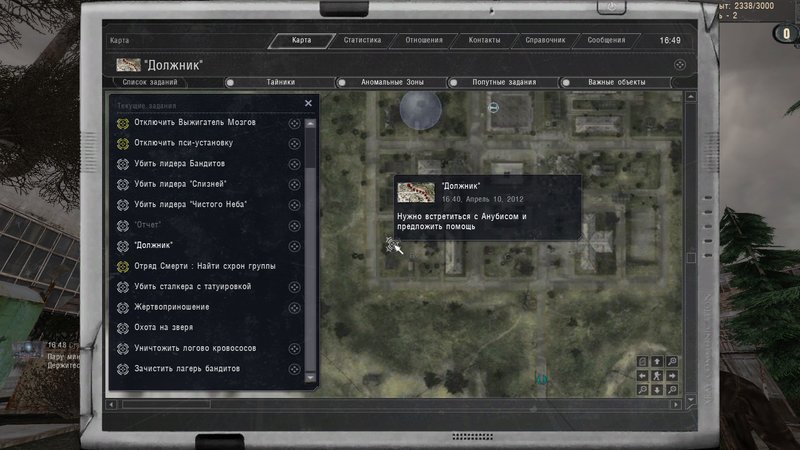Pan the map left with arrow button
Viewport: 800px width, 450px height.
[x=642, y=376]
